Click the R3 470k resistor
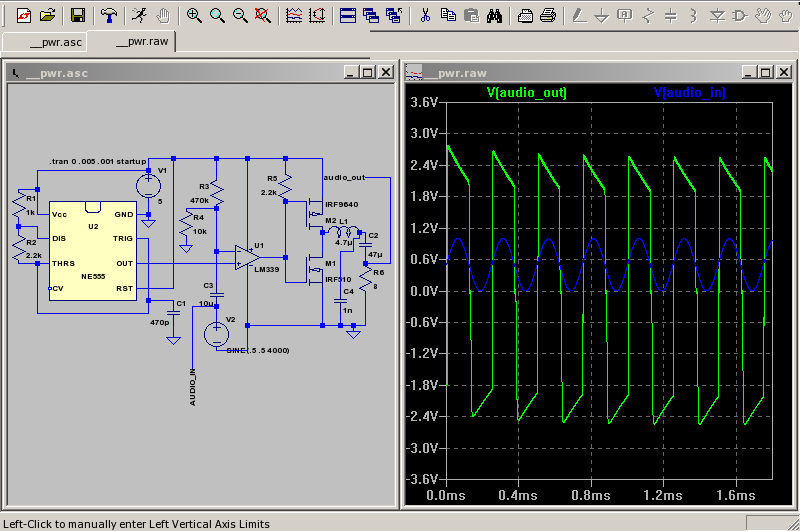The image size is (800, 531). (x=217, y=193)
